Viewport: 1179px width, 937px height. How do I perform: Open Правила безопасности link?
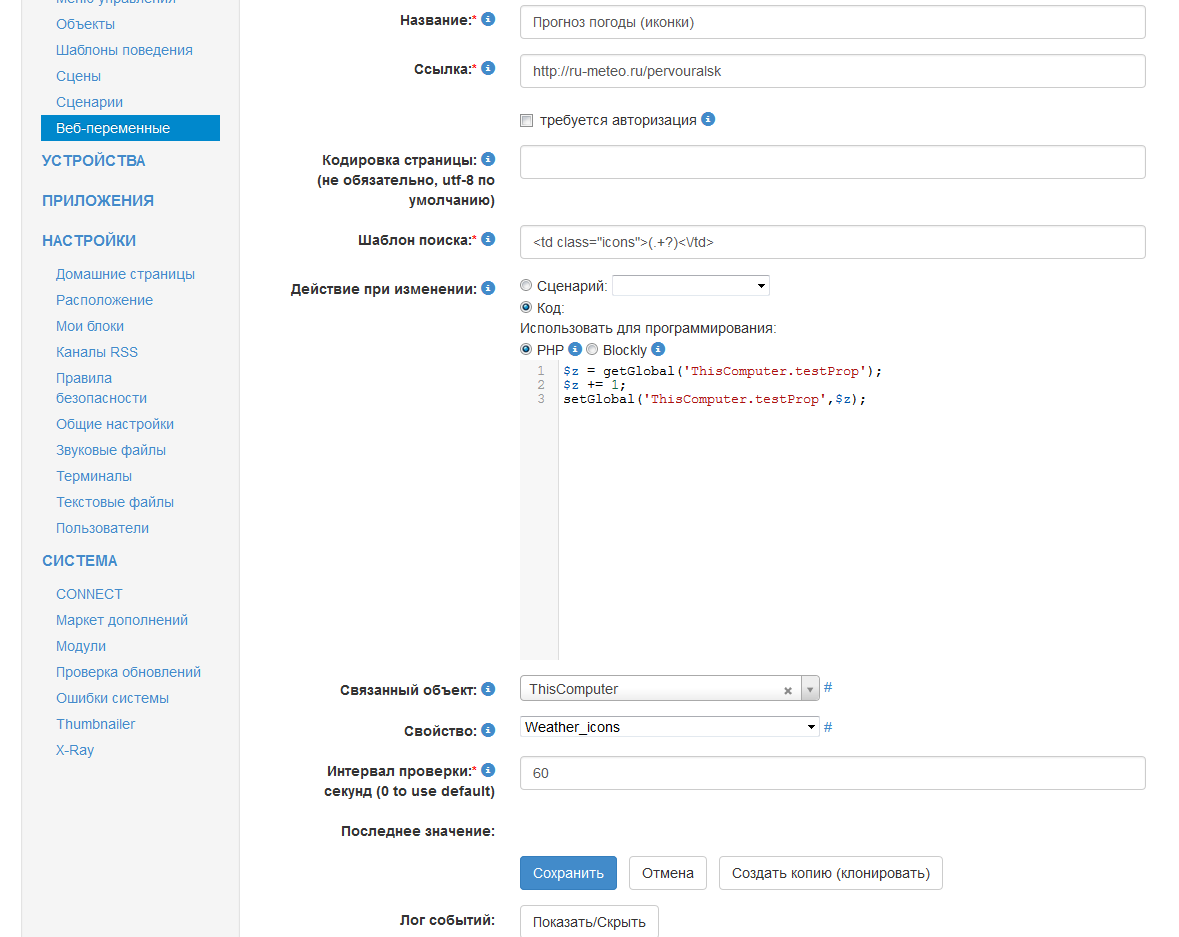[101, 388]
